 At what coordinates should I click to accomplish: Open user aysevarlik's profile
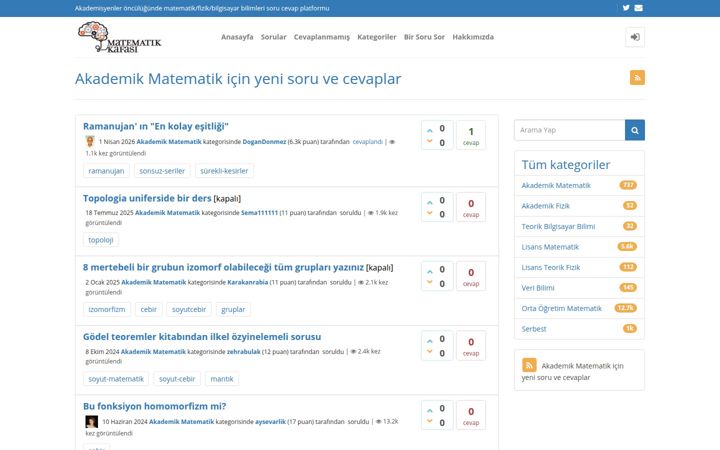point(270,422)
